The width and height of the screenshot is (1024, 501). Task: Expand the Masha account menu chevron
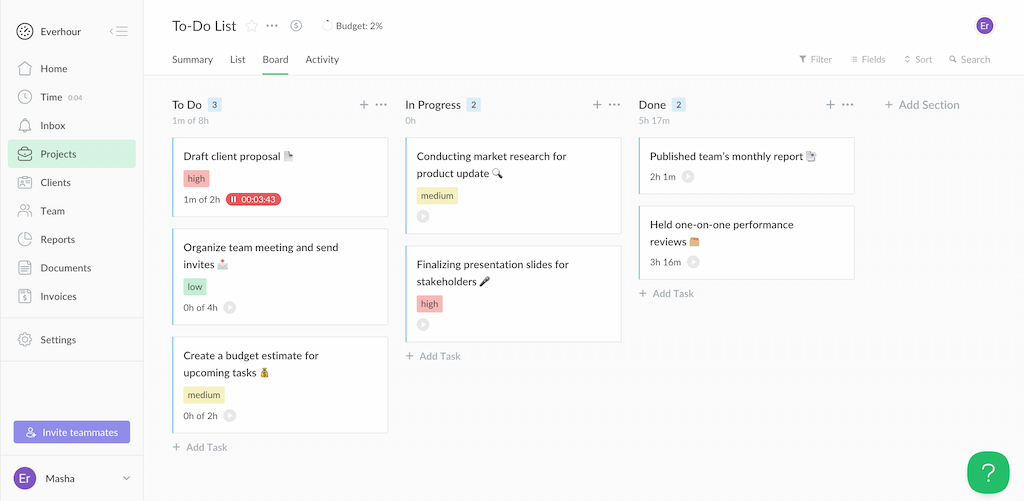pos(127,479)
